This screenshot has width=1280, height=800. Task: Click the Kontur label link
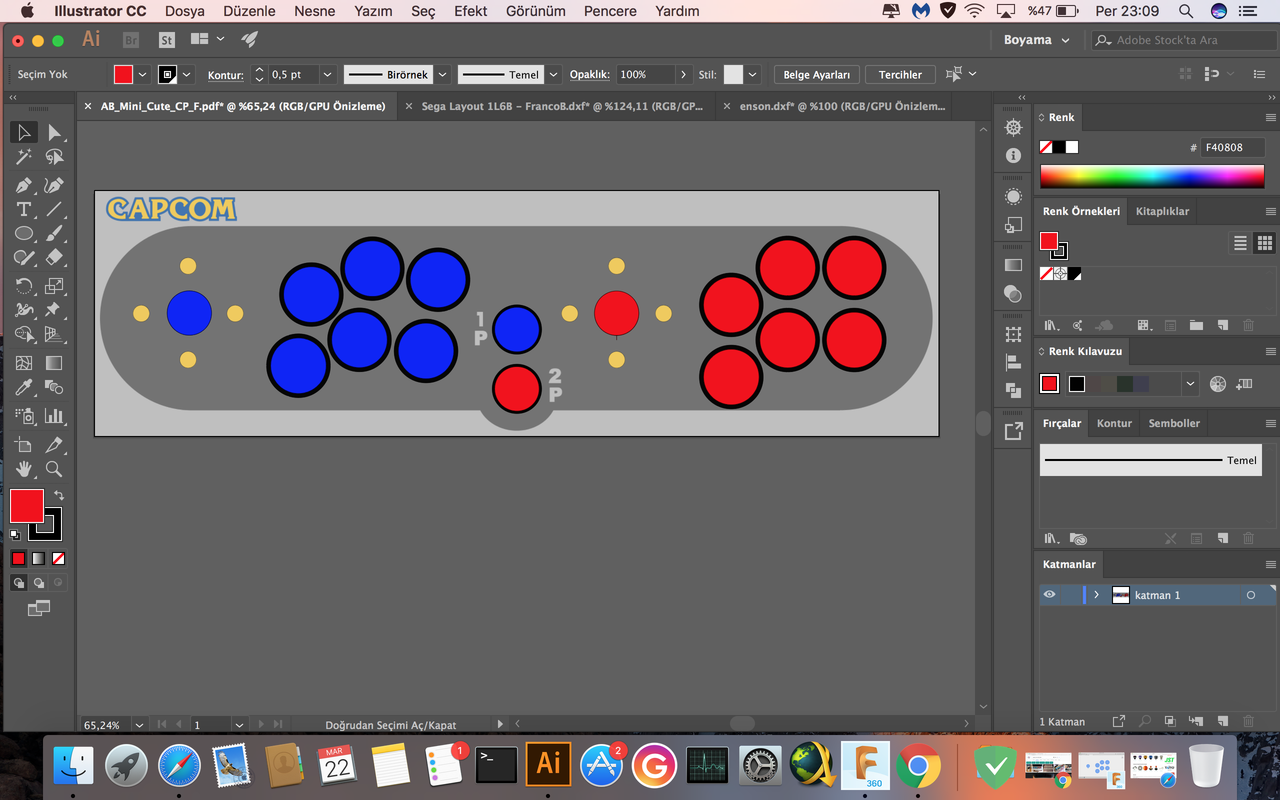(x=226, y=75)
